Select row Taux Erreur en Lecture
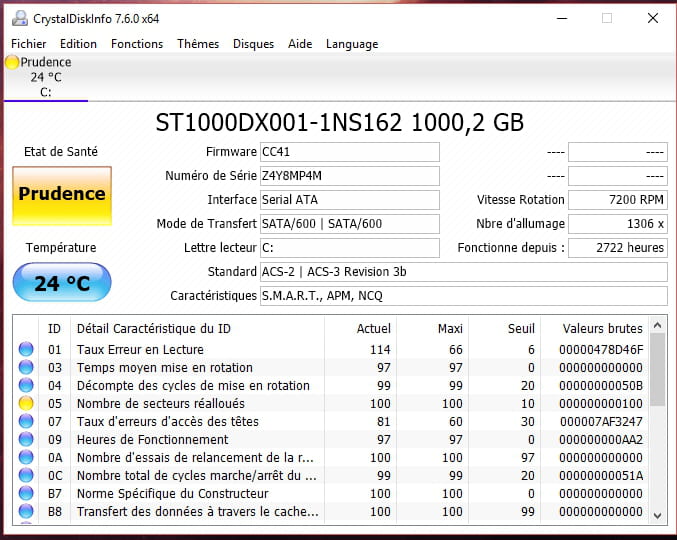 [x=331, y=349]
